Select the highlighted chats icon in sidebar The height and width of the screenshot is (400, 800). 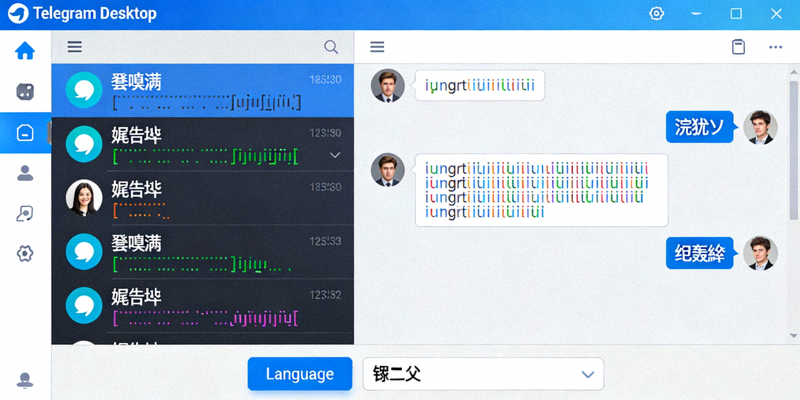(25, 133)
